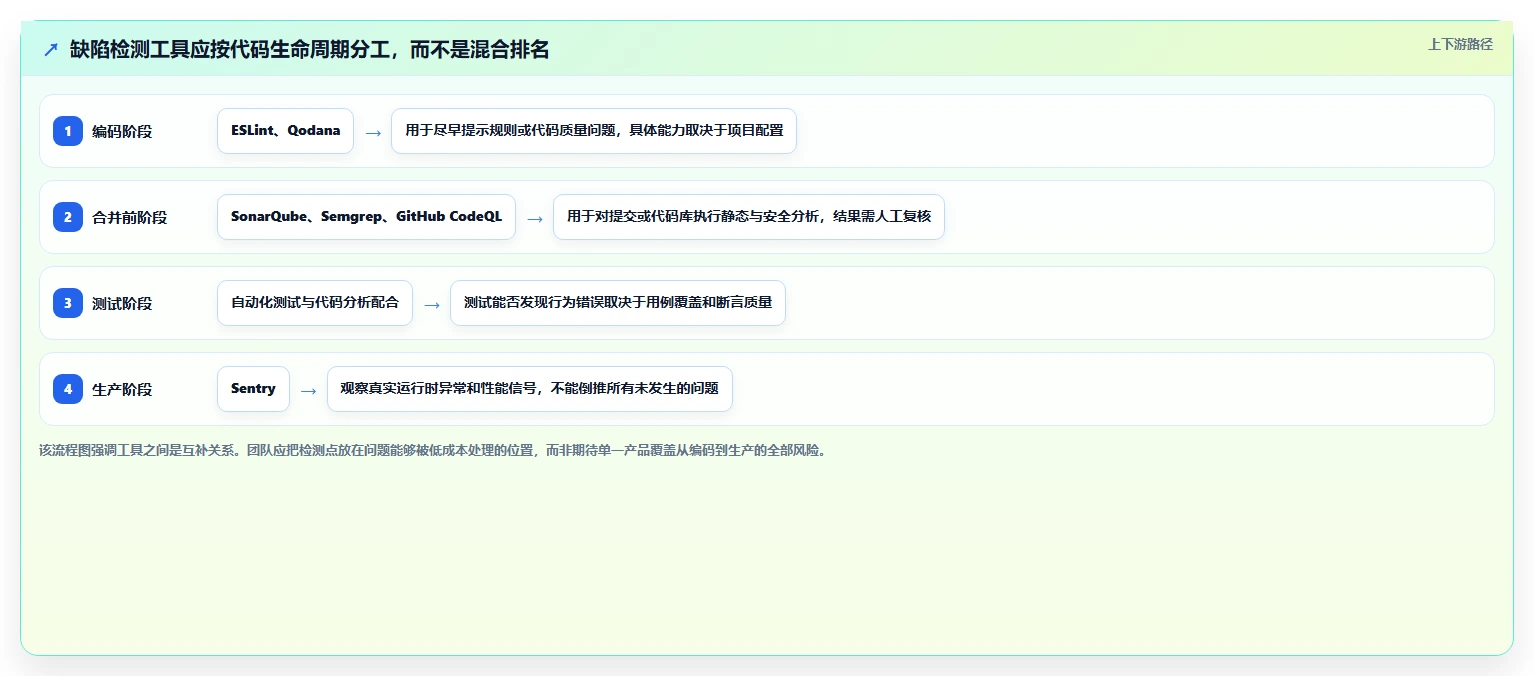This screenshot has height=676, width=1534.
Task: Select step number 3 badge
Action: (x=68, y=303)
